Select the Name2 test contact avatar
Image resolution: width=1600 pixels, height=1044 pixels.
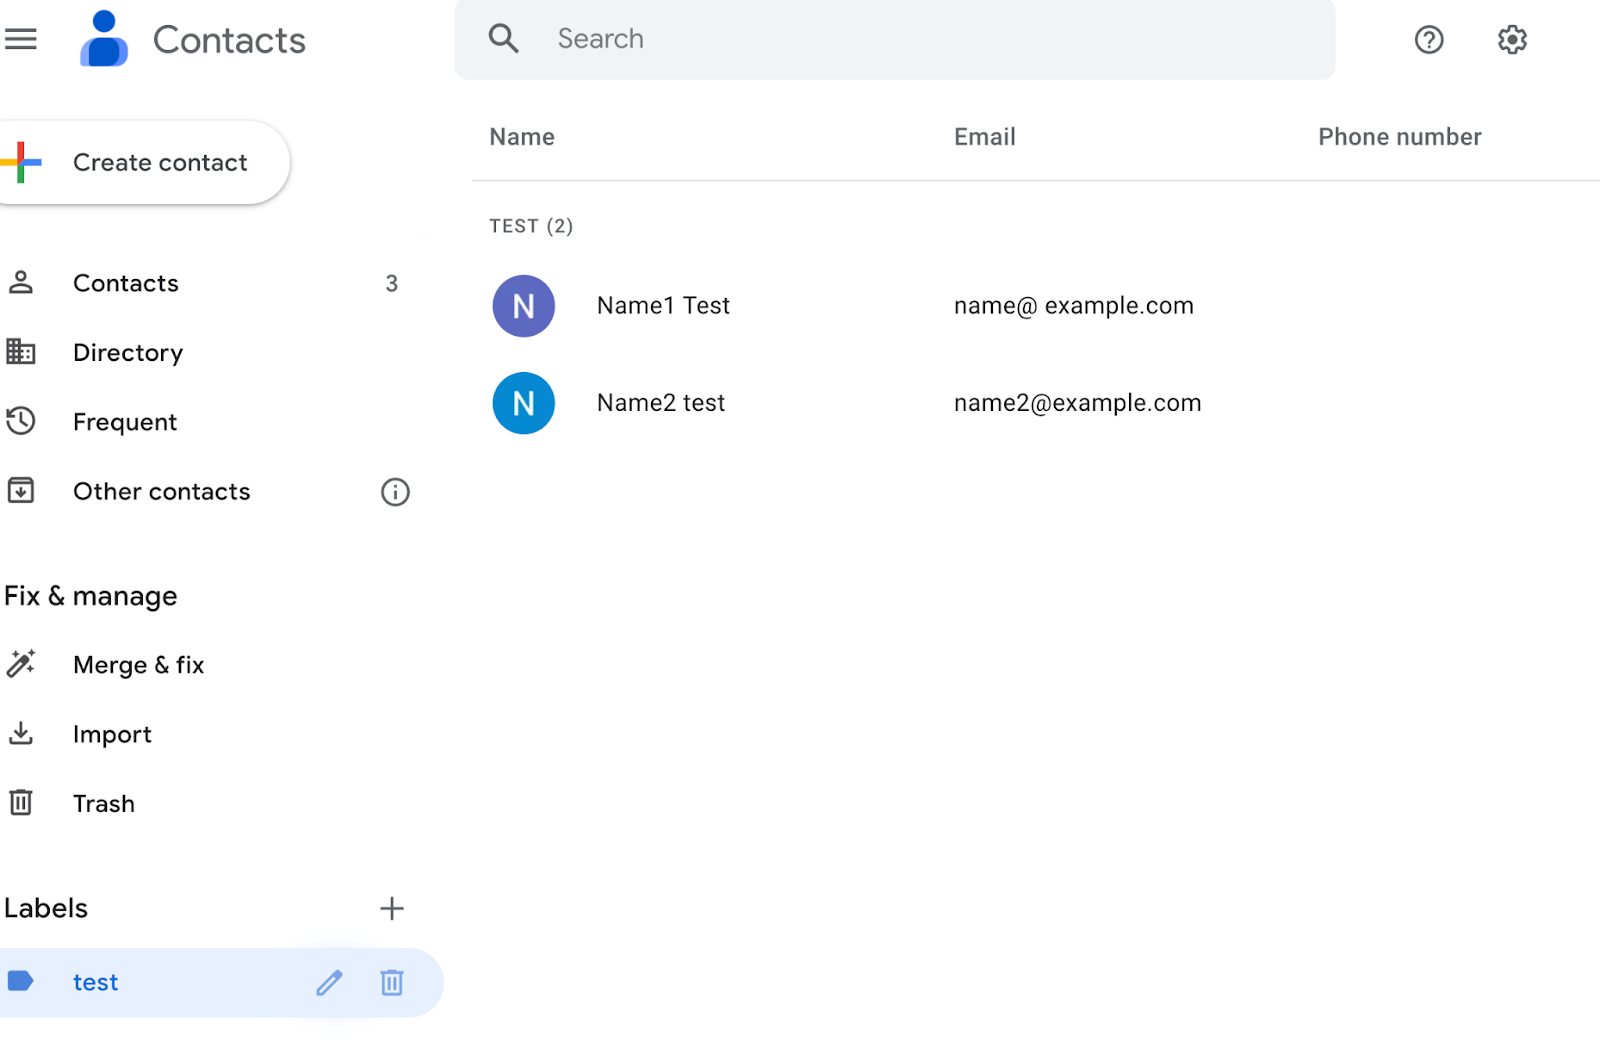pos(523,403)
